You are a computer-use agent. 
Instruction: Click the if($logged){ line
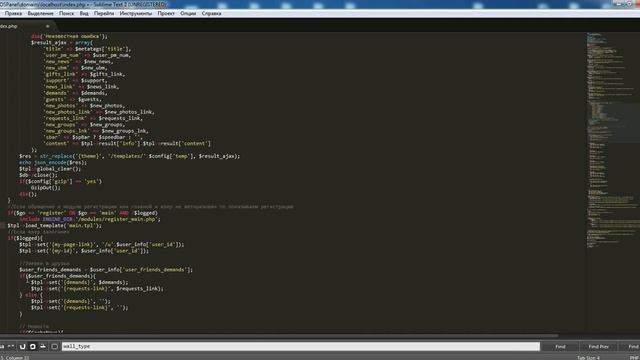coord(25,238)
